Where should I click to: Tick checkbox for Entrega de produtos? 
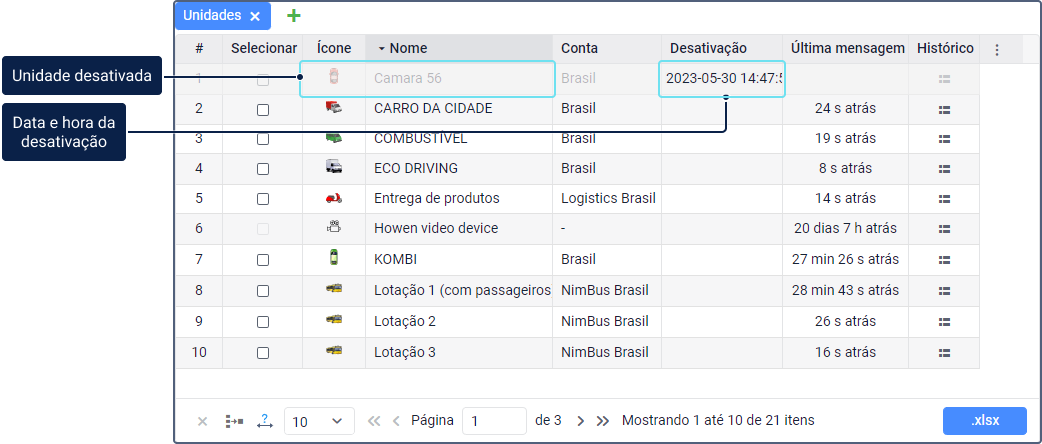coord(263,199)
